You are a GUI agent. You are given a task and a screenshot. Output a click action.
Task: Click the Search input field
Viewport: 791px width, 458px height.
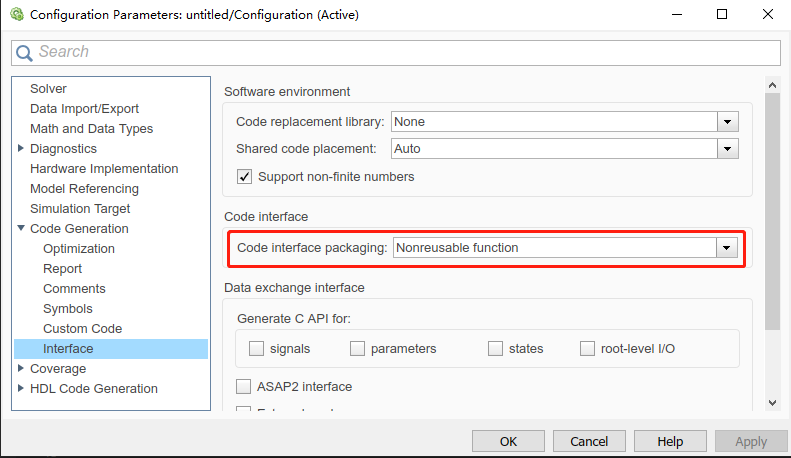click(400, 52)
